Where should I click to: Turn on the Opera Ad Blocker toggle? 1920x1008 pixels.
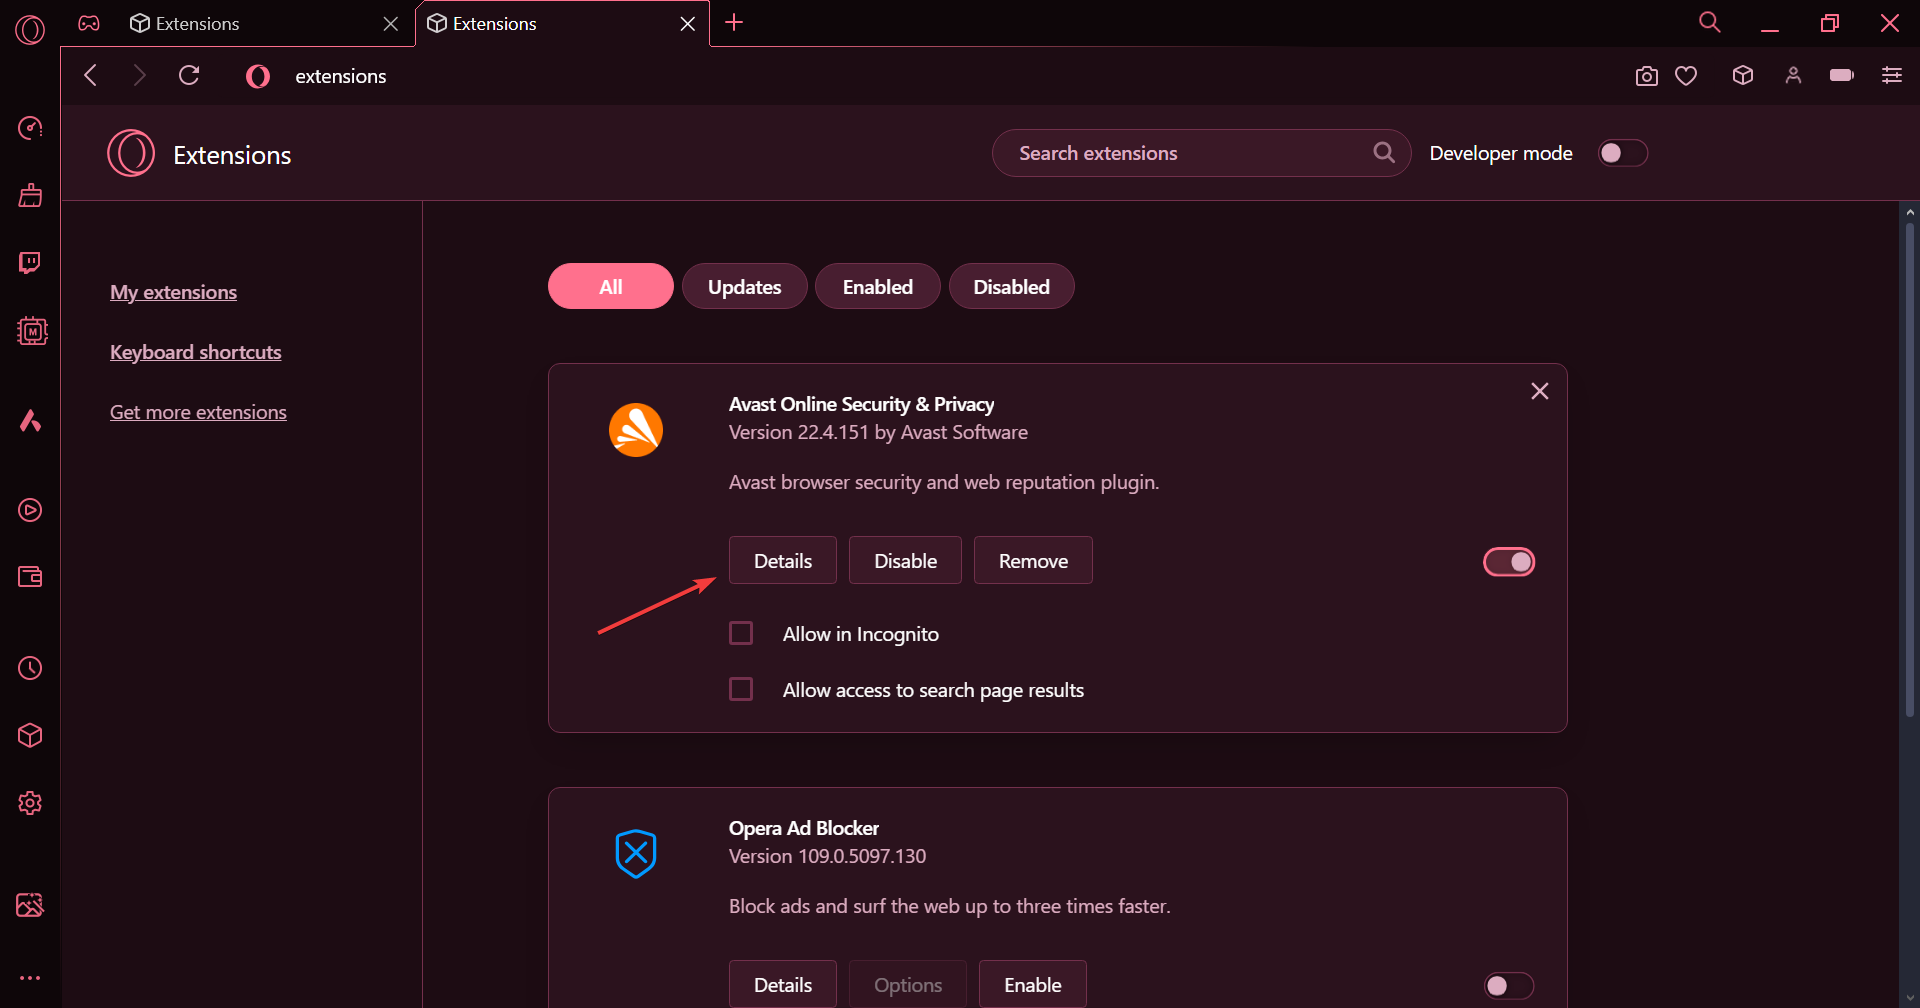click(x=1509, y=986)
